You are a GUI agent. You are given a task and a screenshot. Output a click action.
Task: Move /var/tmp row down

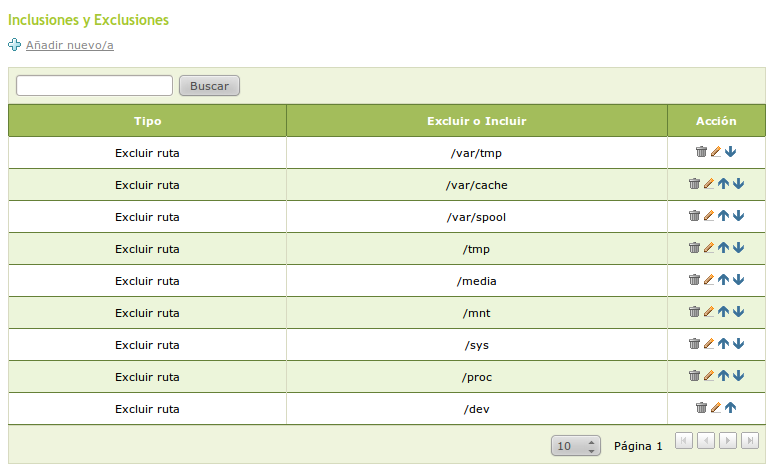coord(730,152)
